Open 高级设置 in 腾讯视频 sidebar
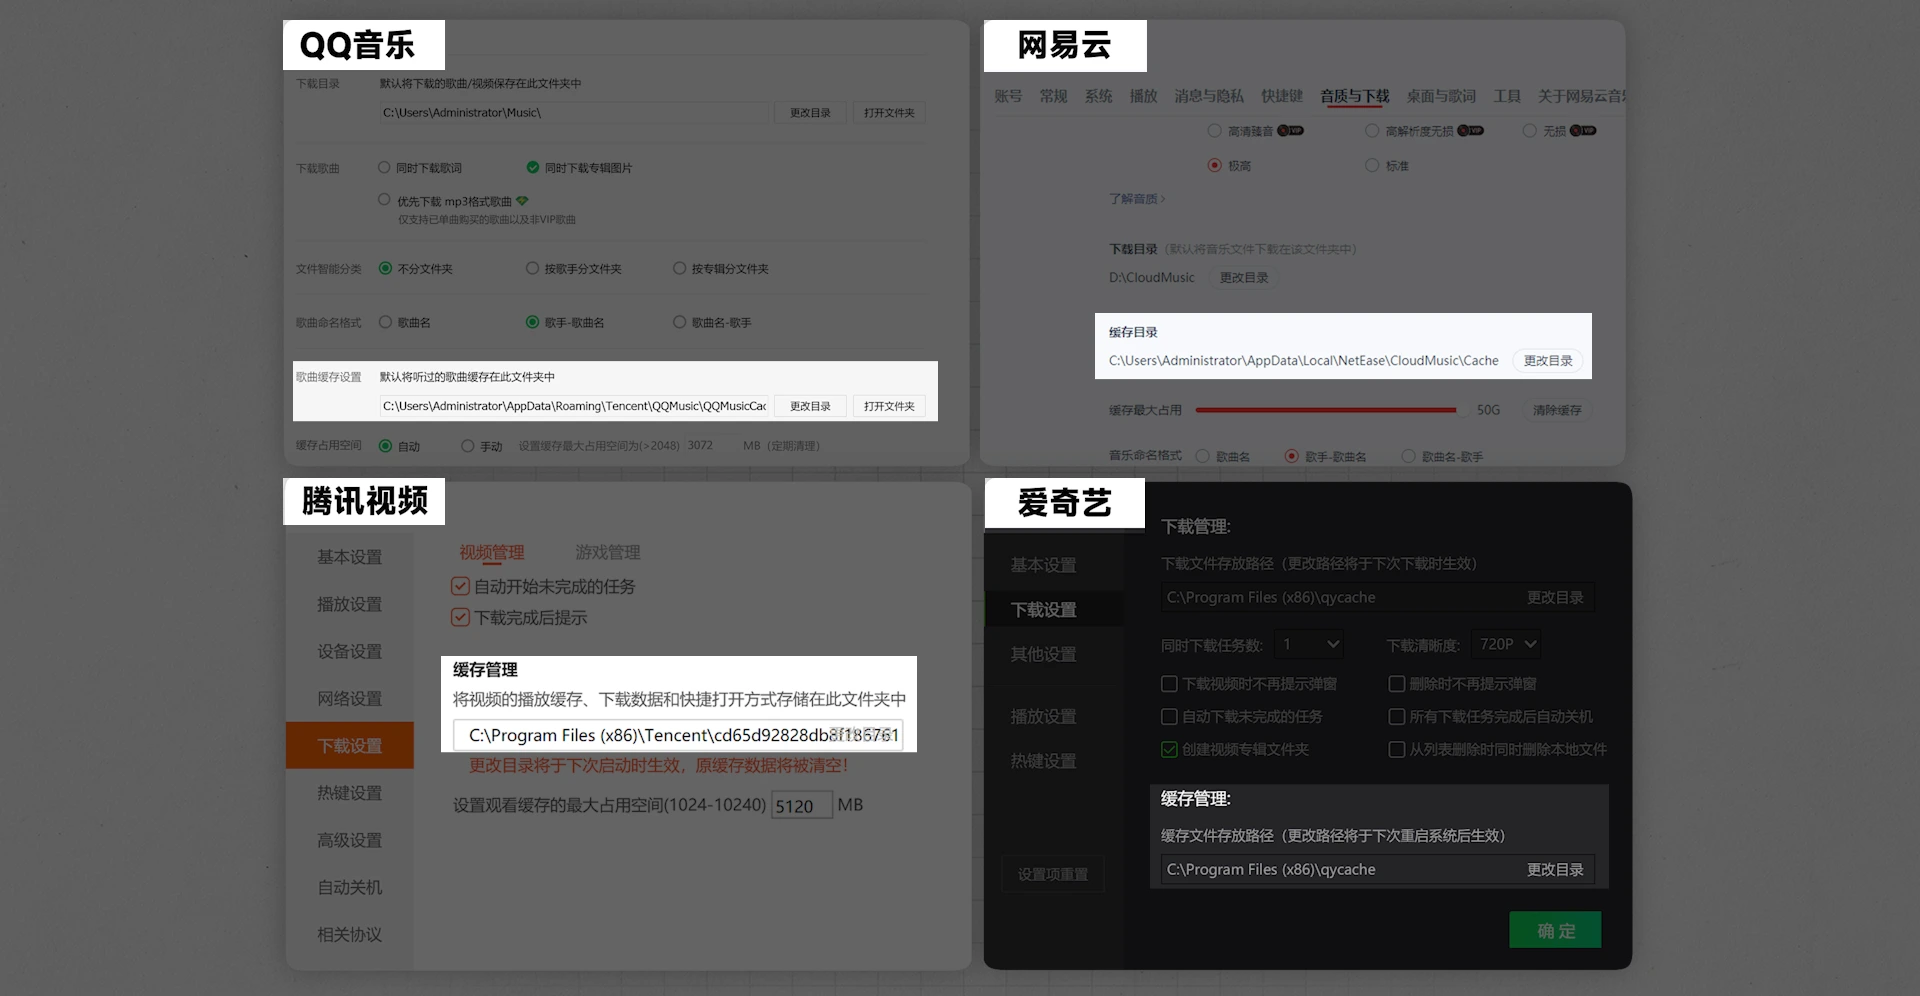The image size is (1920, 996). [x=350, y=840]
